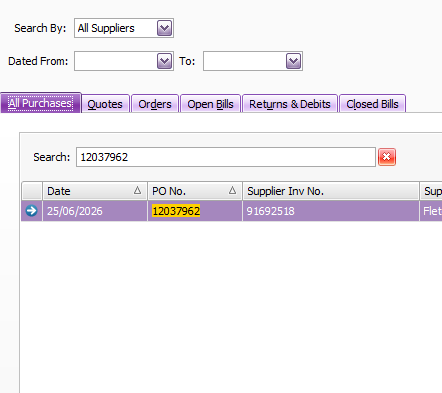This screenshot has width=442, height=393.
Task: Select the highlighted PO number 12037962 cell
Action: (x=195, y=211)
